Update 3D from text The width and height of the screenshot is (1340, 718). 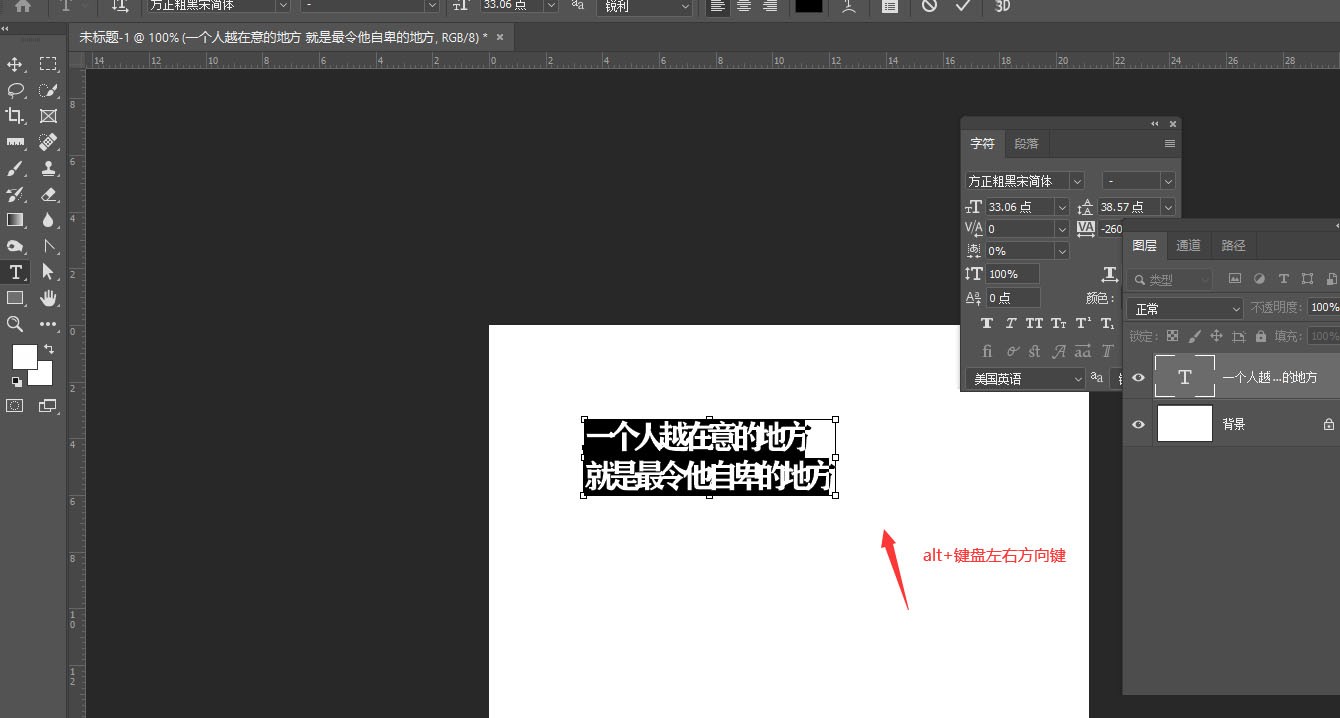click(x=1003, y=6)
